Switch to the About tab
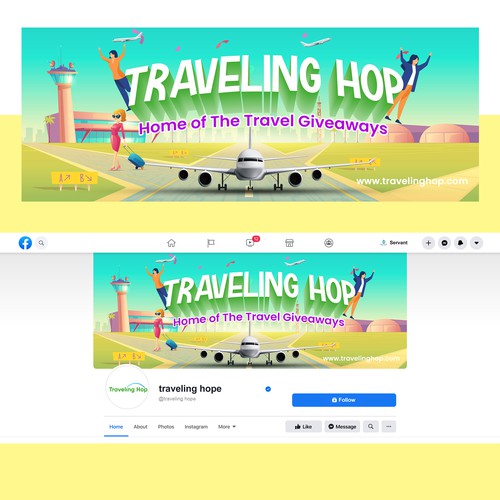The width and height of the screenshot is (500, 500). 140,427
